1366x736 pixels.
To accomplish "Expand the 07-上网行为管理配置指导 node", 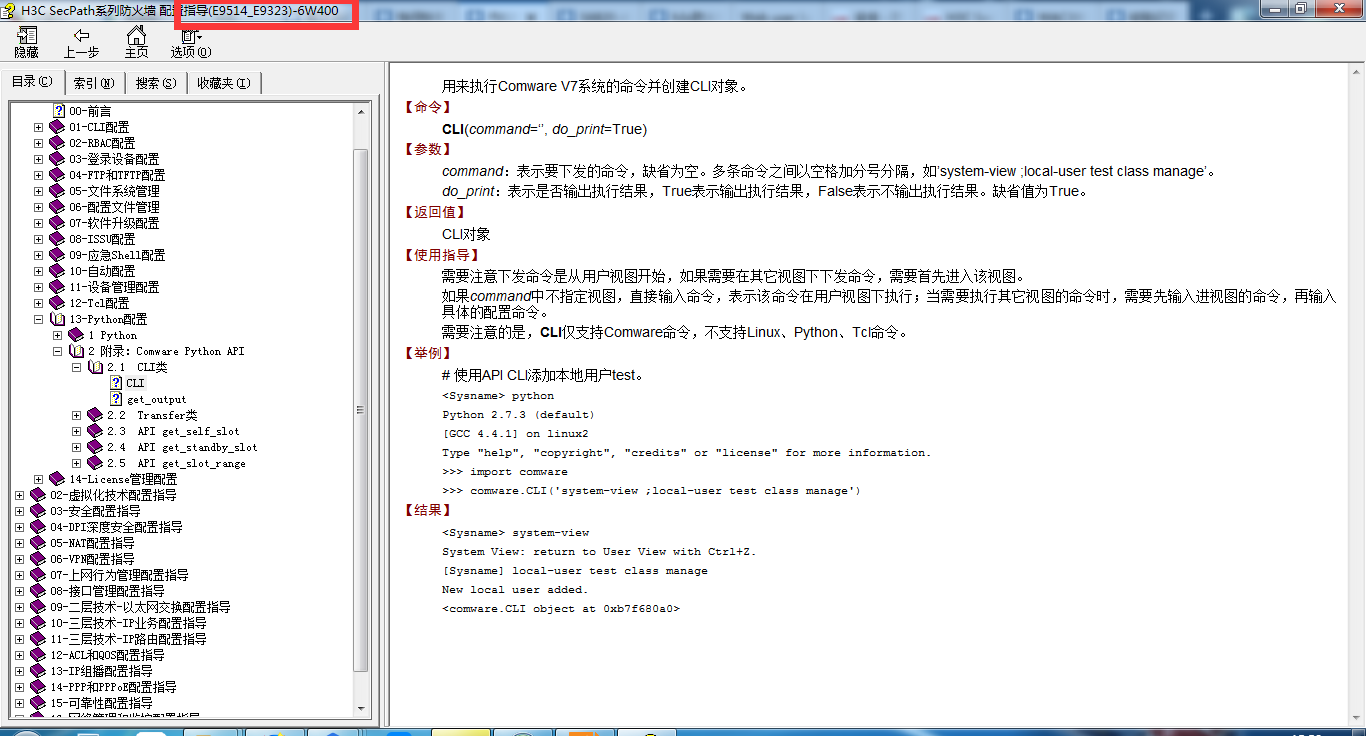I will point(20,575).
